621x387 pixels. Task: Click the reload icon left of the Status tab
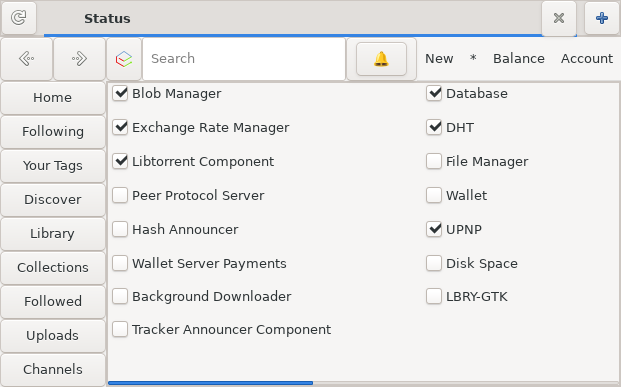point(19,18)
